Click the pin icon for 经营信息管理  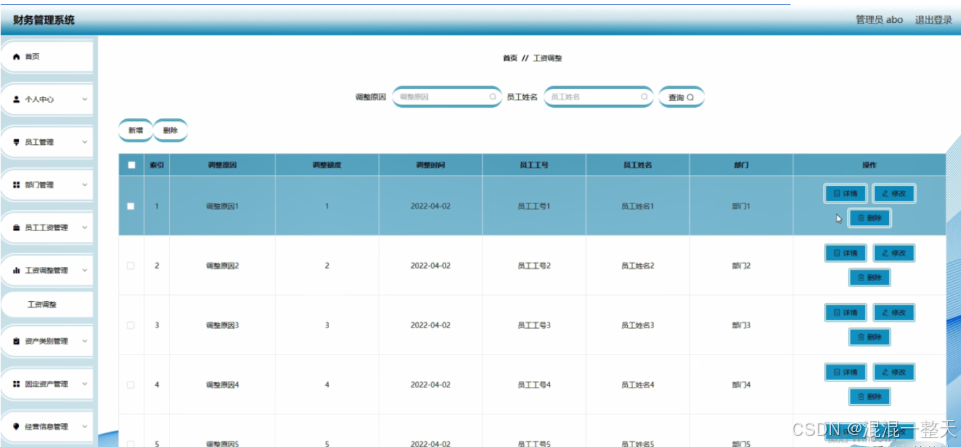[17, 427]
